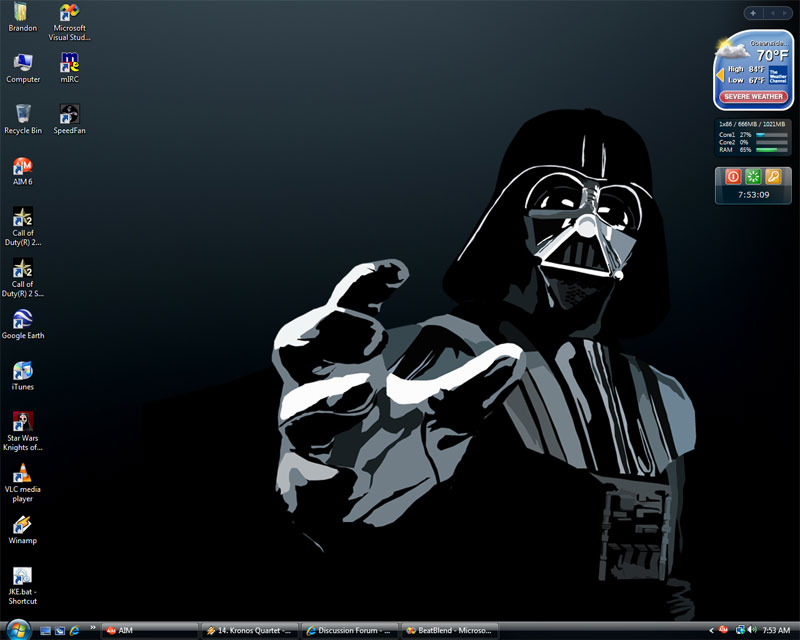Open the volume tray icon
Screen dimensions: 800x640
pyautogui.click(x=753, y=630)
